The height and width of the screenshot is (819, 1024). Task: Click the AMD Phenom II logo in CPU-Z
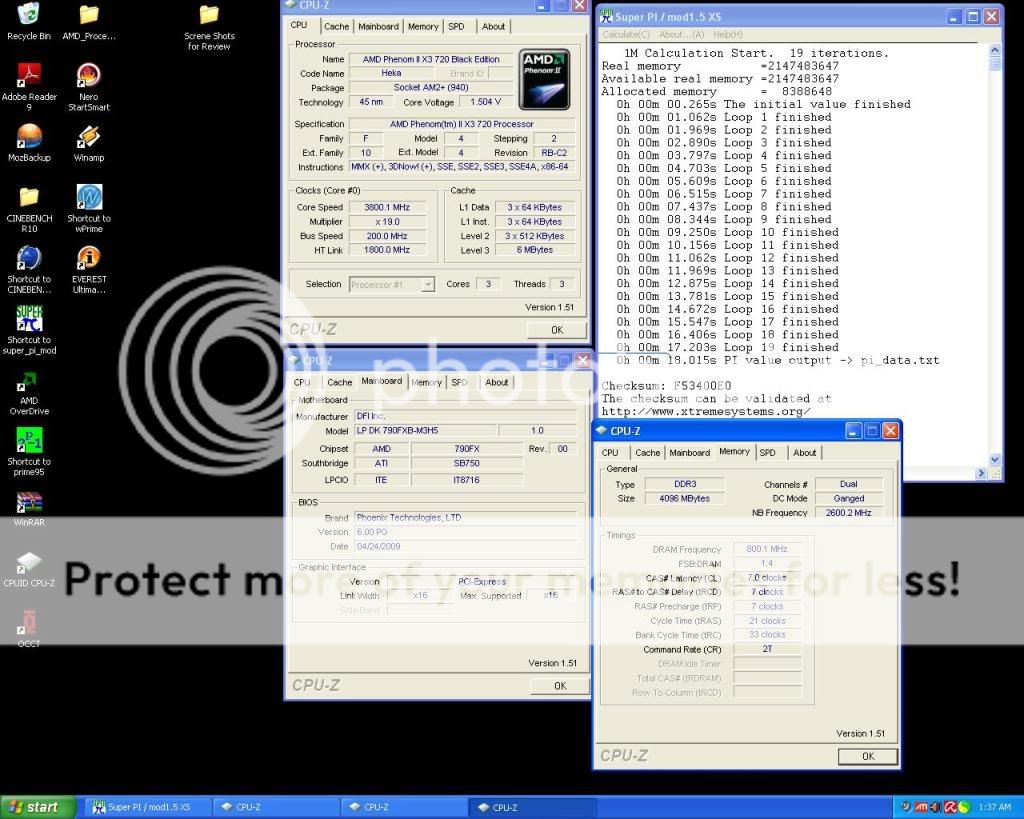pyautogui.click(x=544, y=79)
